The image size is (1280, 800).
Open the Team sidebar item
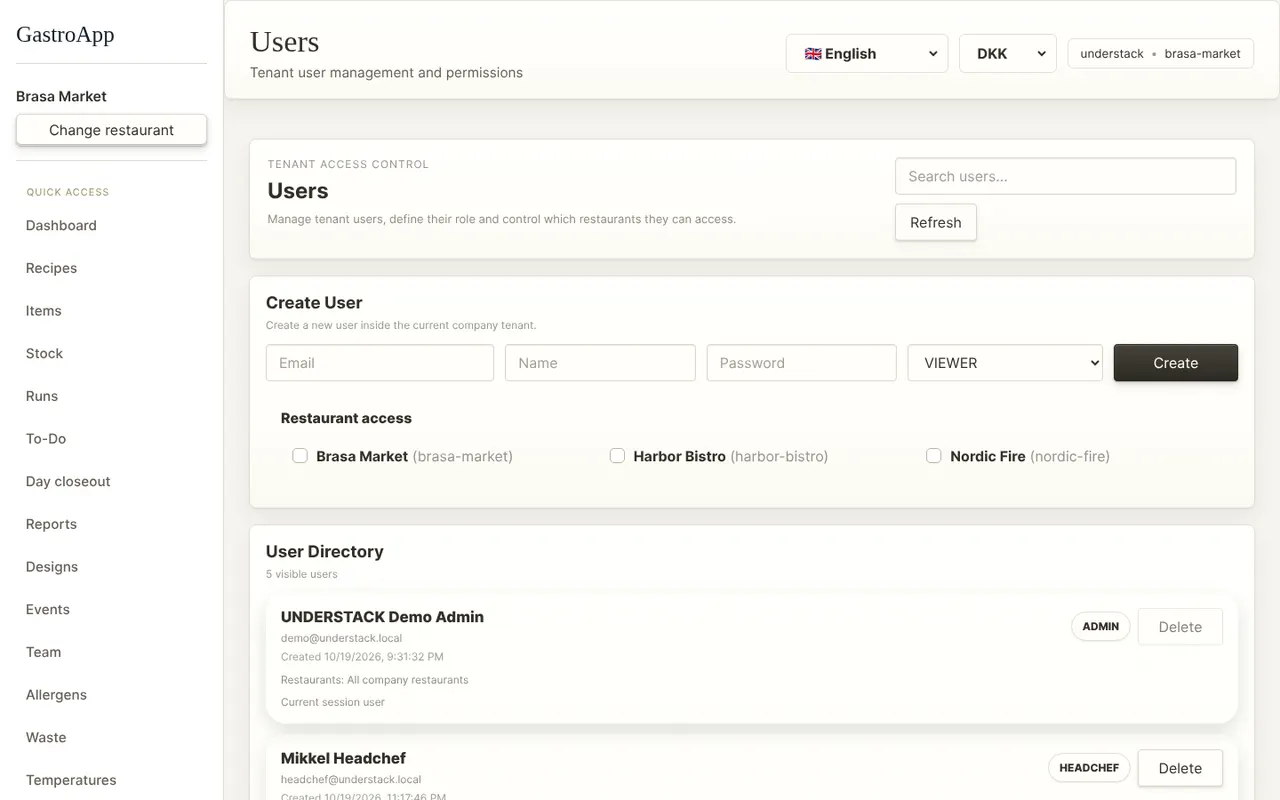pos(43,652)
